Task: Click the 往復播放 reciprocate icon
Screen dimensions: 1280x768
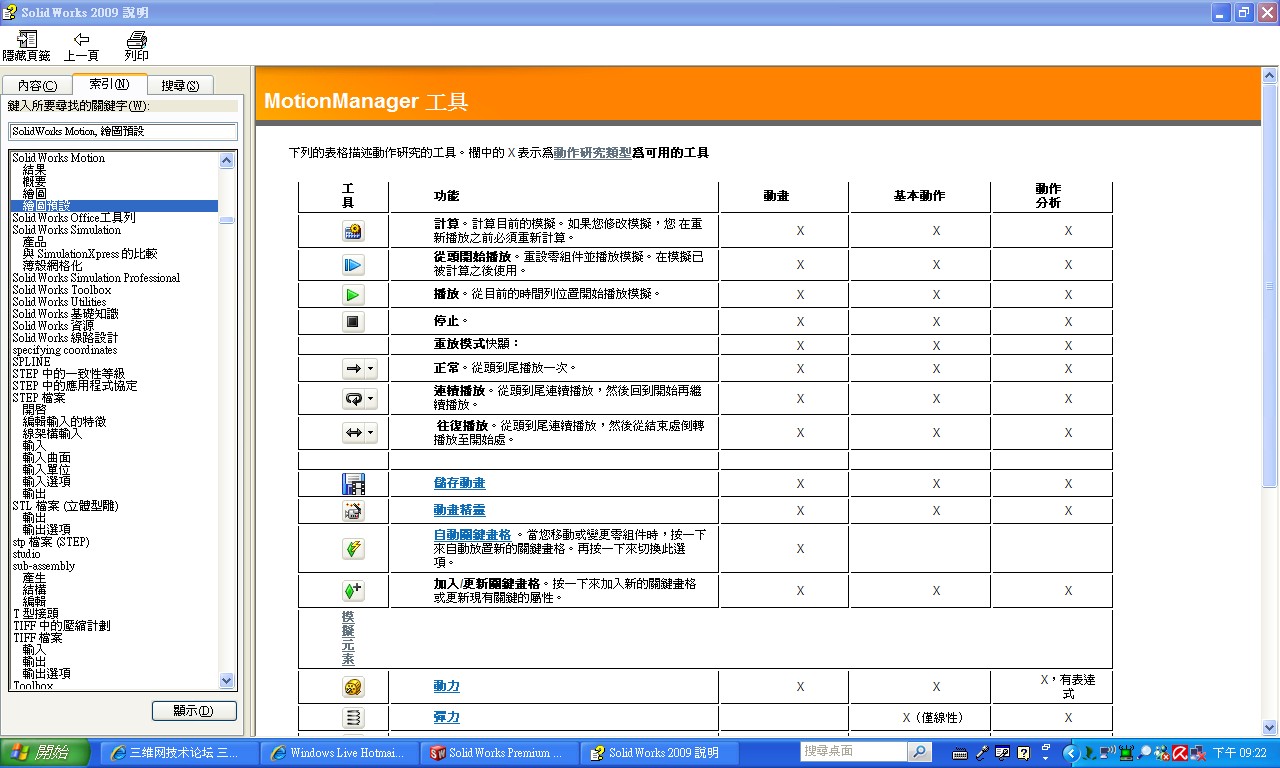Action: pyautogui.click(x=358, y=433)
